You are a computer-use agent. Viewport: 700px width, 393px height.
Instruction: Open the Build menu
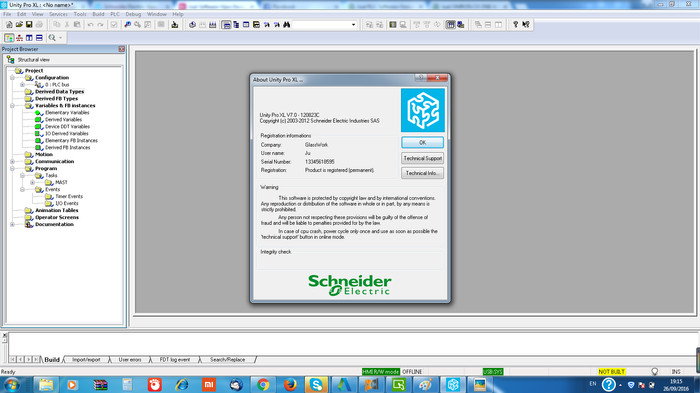tap(98, 14)
